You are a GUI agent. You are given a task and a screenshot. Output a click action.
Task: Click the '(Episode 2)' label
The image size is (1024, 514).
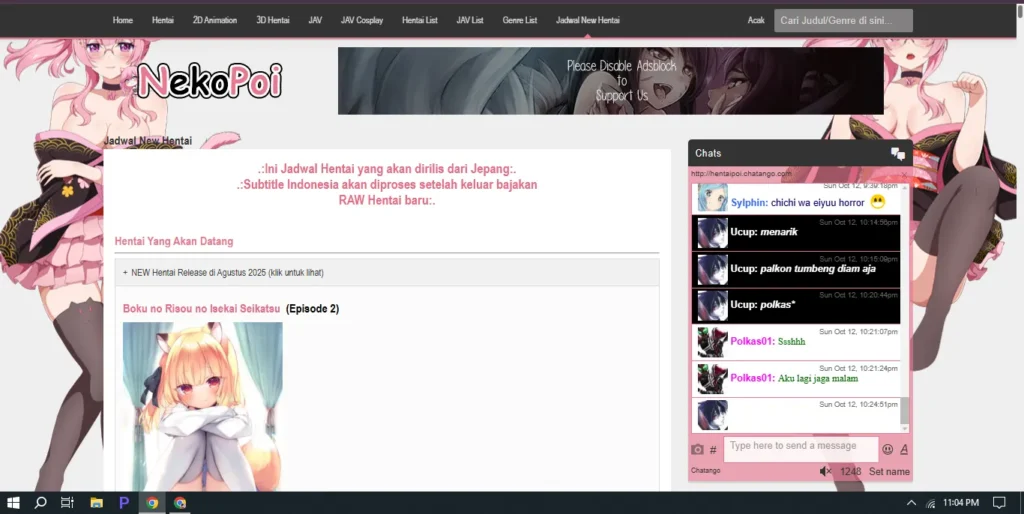(x=313, y=309)
